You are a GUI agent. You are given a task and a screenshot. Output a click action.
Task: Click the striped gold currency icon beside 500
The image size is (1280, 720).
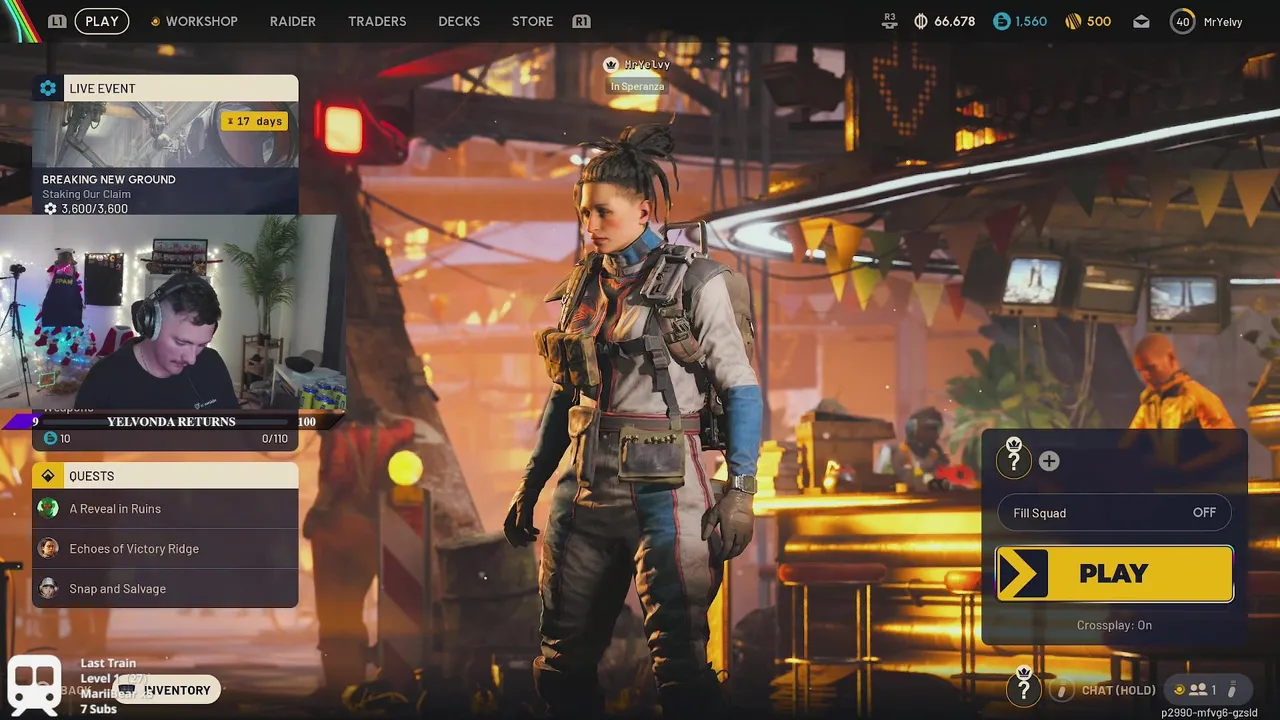point(1073,21)
